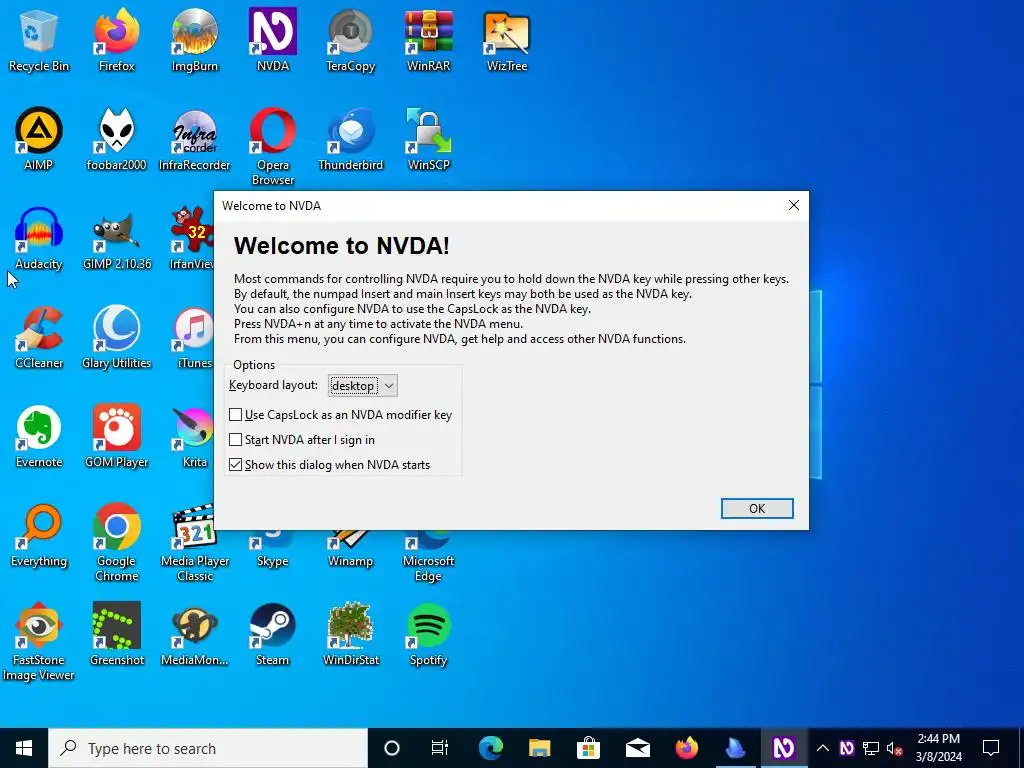Select the GIMP 2.10.36 desktop shortcut

click(117, 238)
